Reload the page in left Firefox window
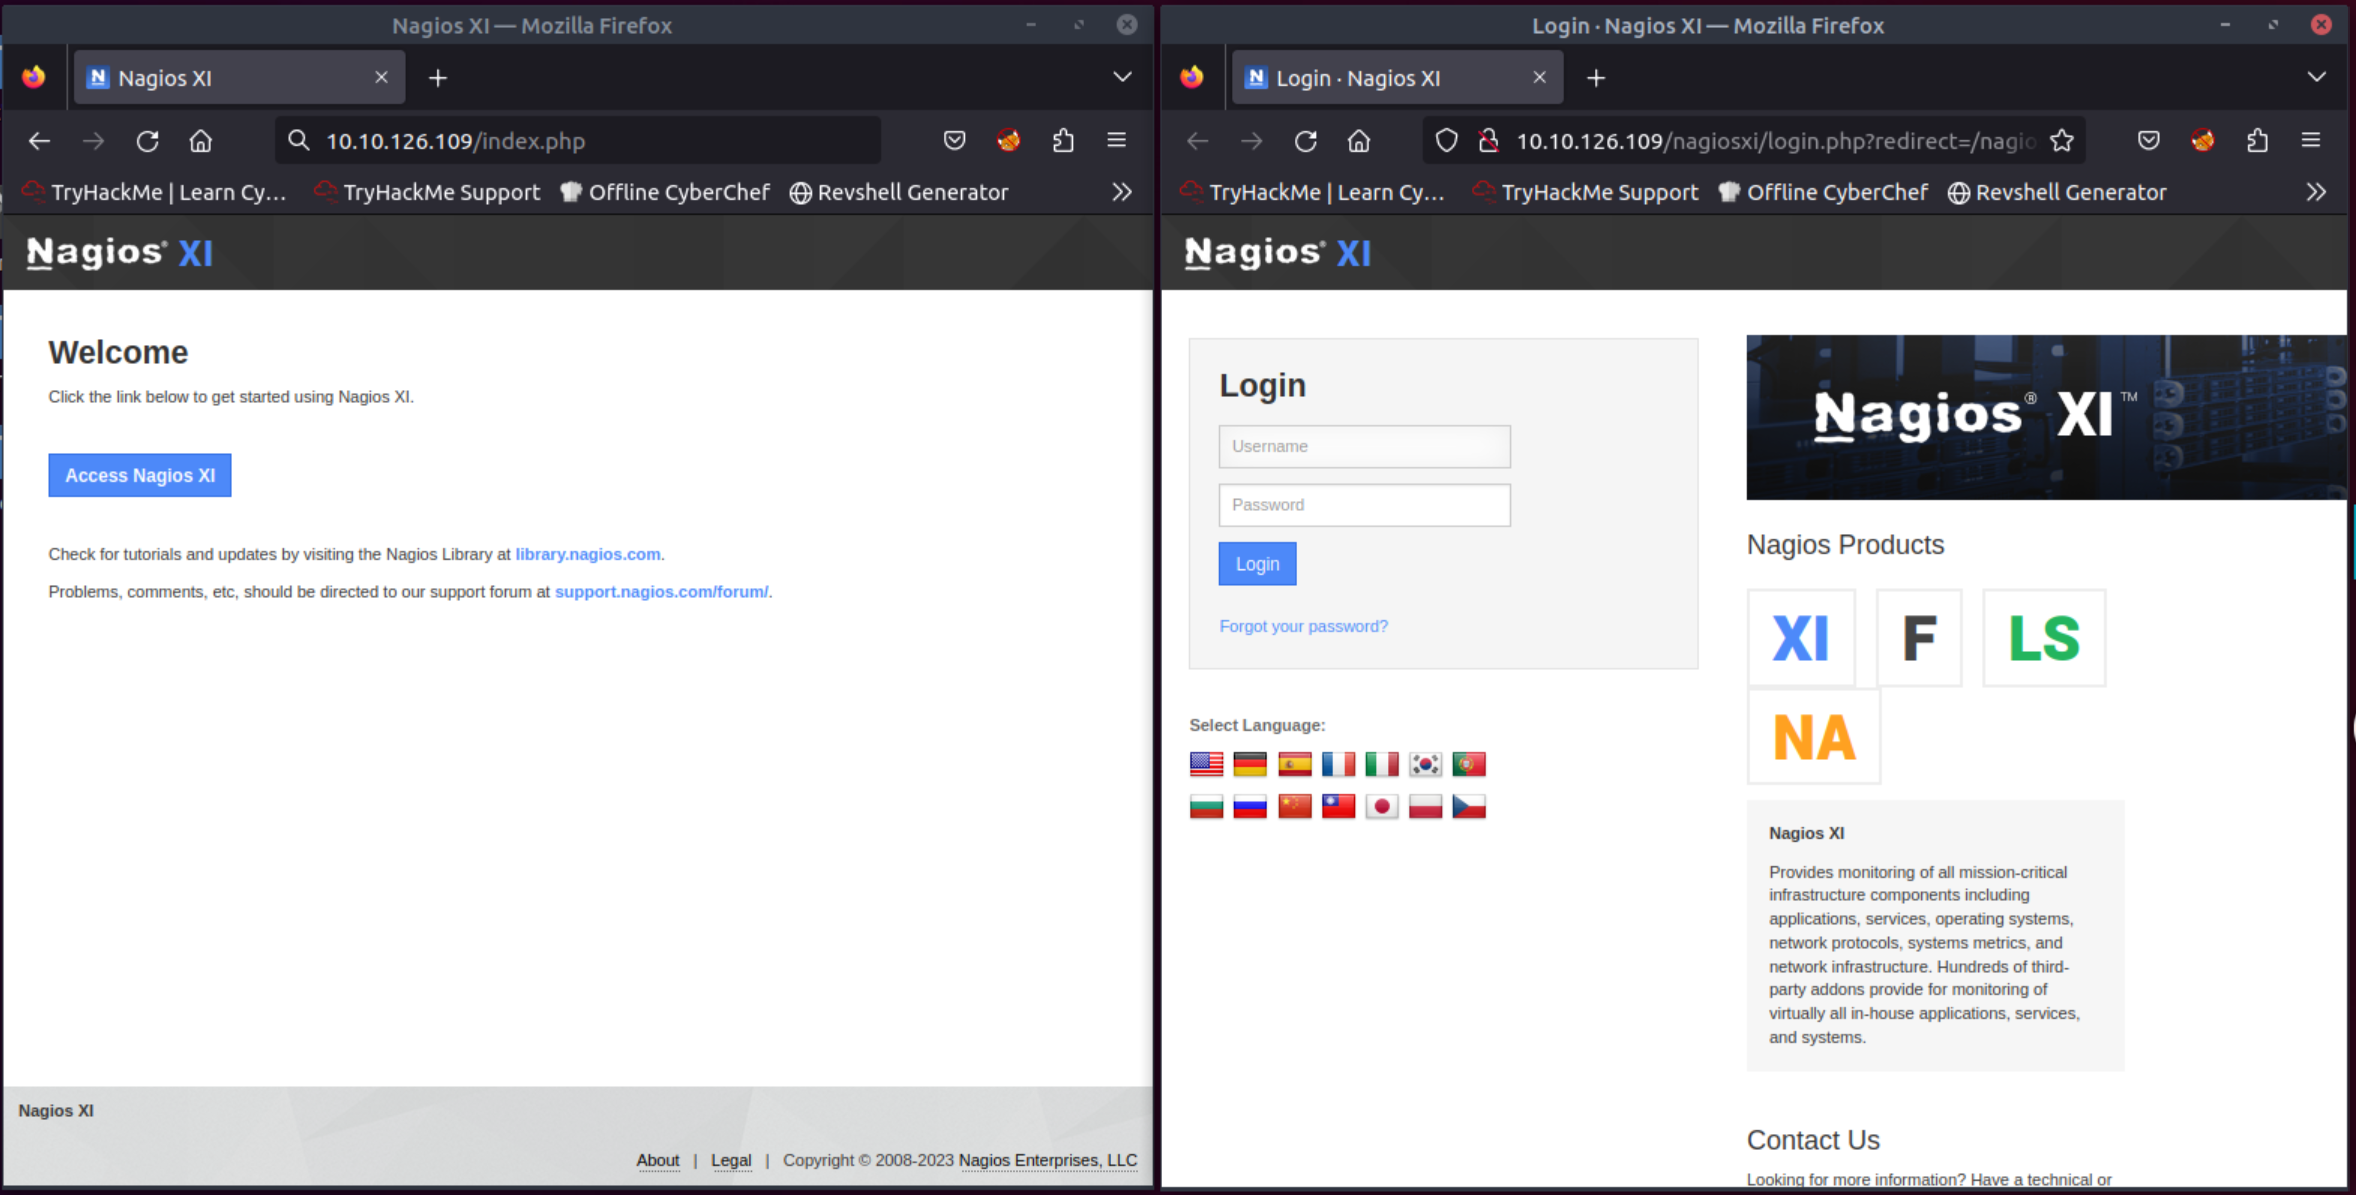The width and height of the screenshot is (2356, 1195). 147,141
